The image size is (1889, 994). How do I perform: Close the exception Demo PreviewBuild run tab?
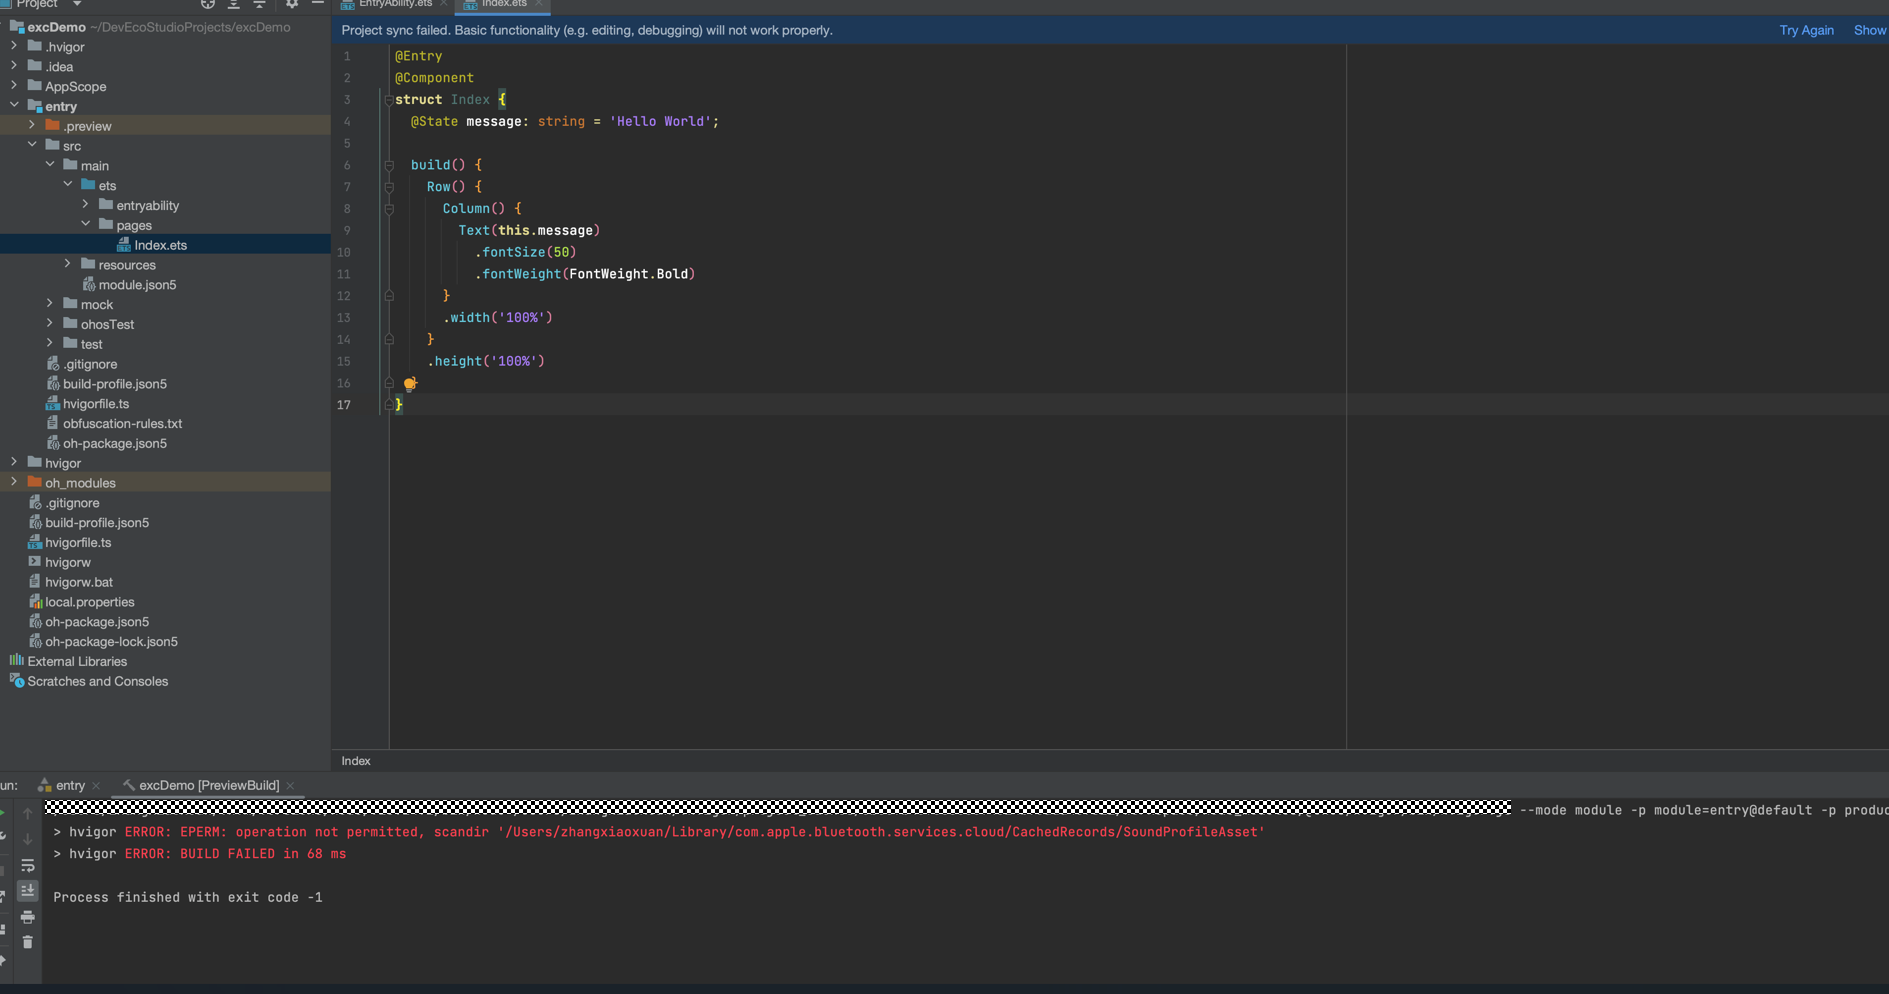pos(291,786)
